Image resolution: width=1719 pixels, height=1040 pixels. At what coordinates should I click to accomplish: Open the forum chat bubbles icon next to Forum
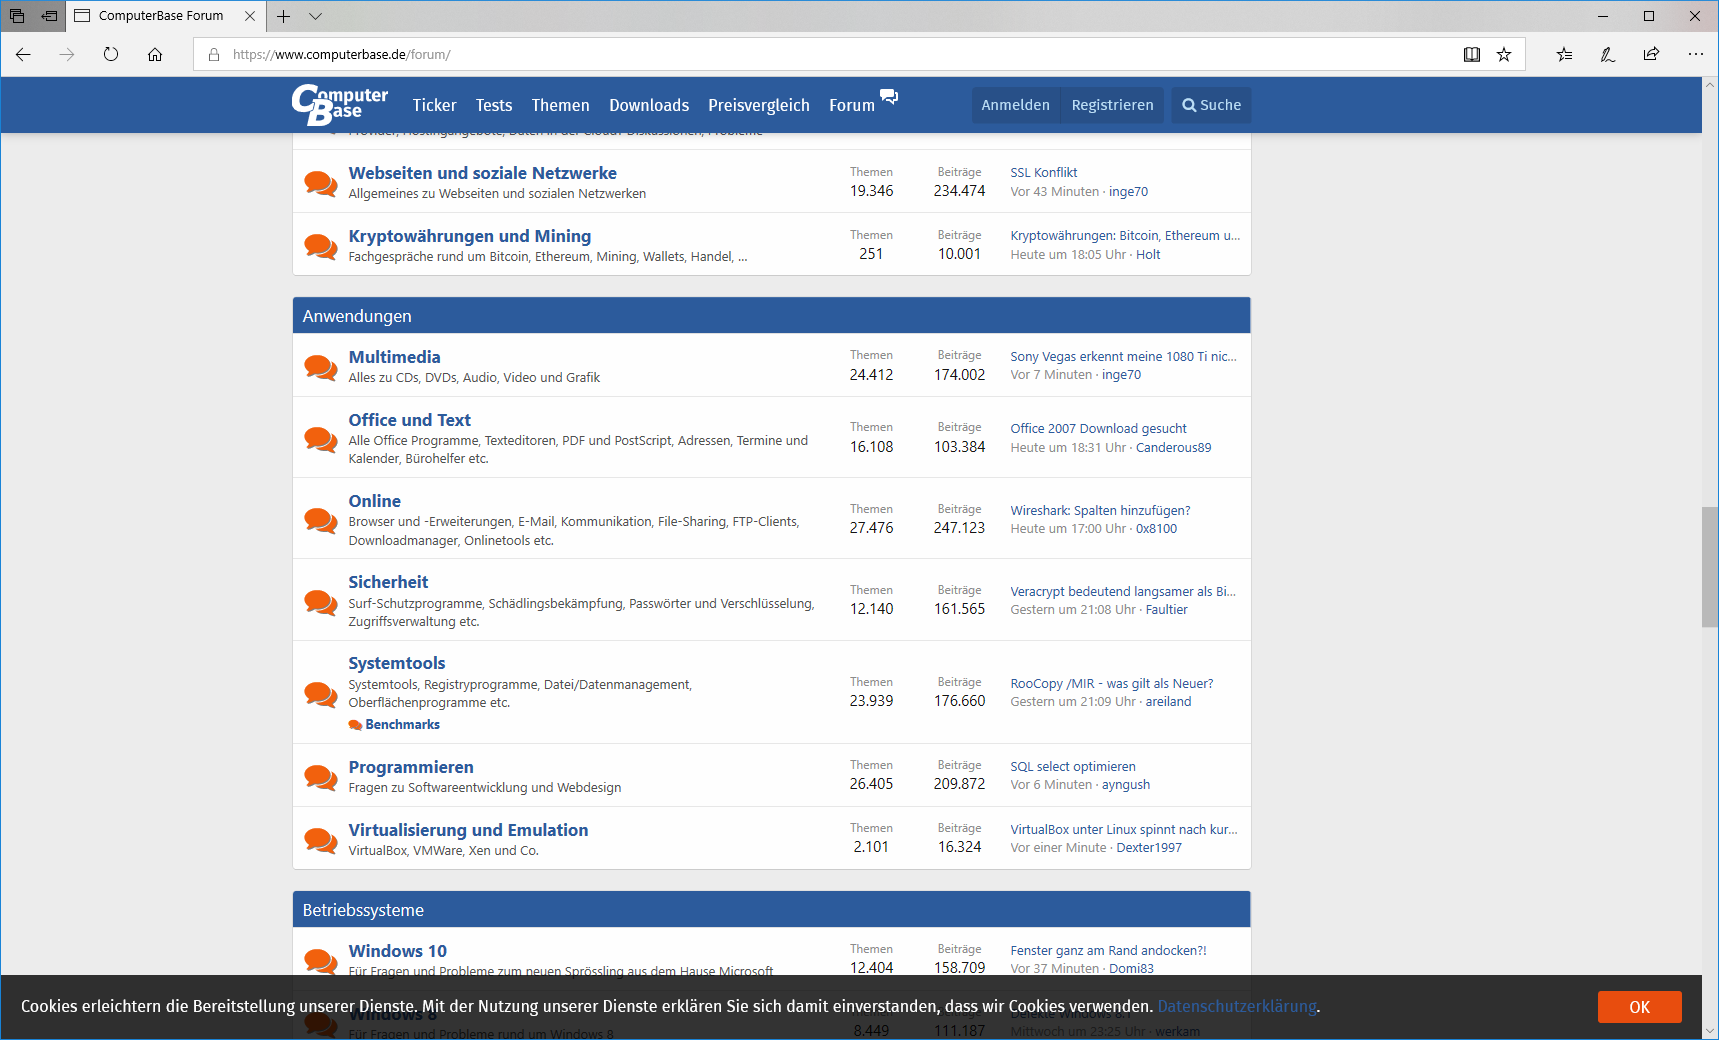click(x=889, y=97)
